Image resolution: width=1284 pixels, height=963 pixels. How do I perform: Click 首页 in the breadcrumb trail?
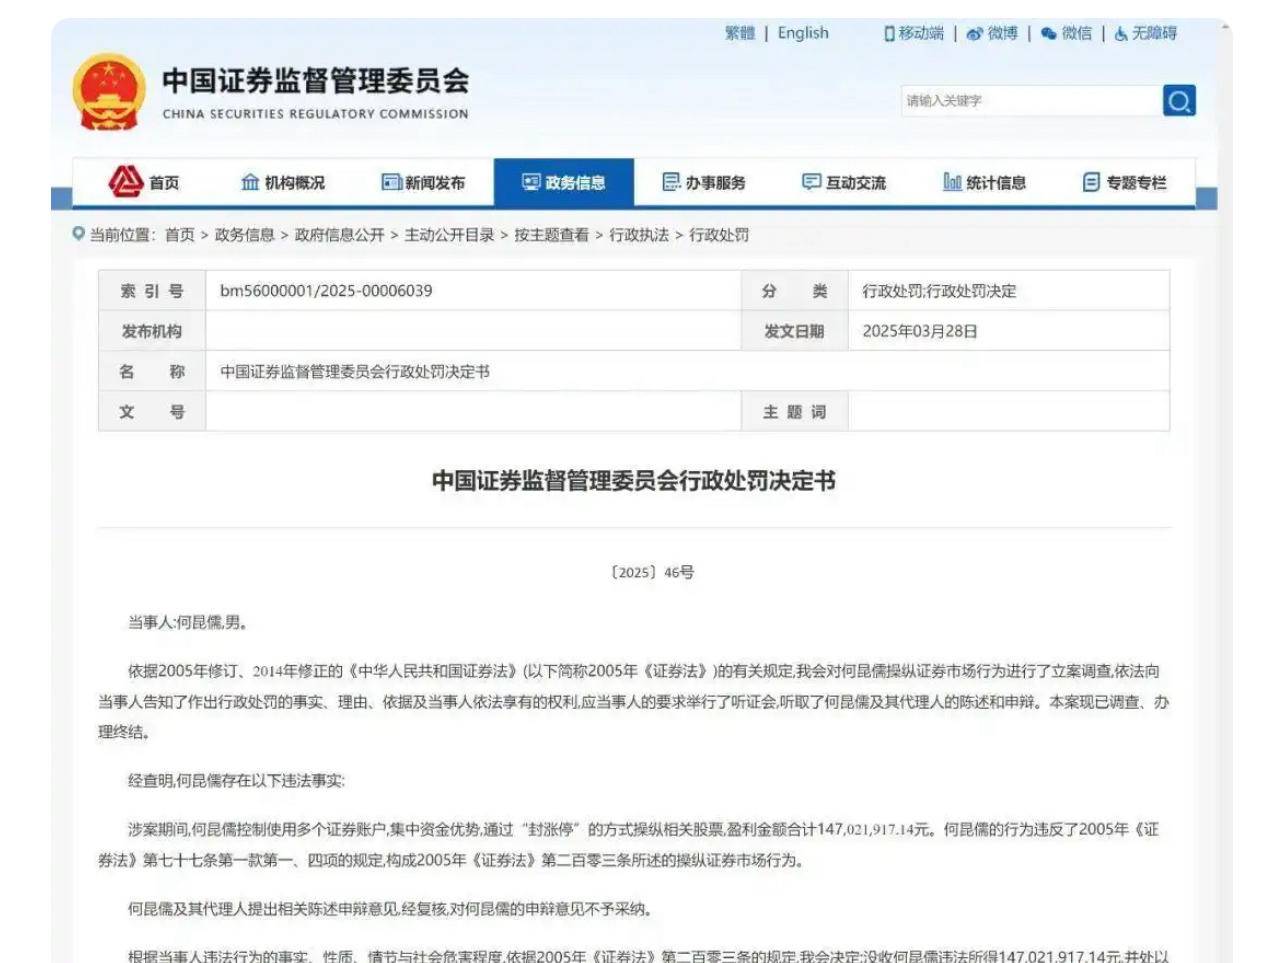[x=180, y=234]
